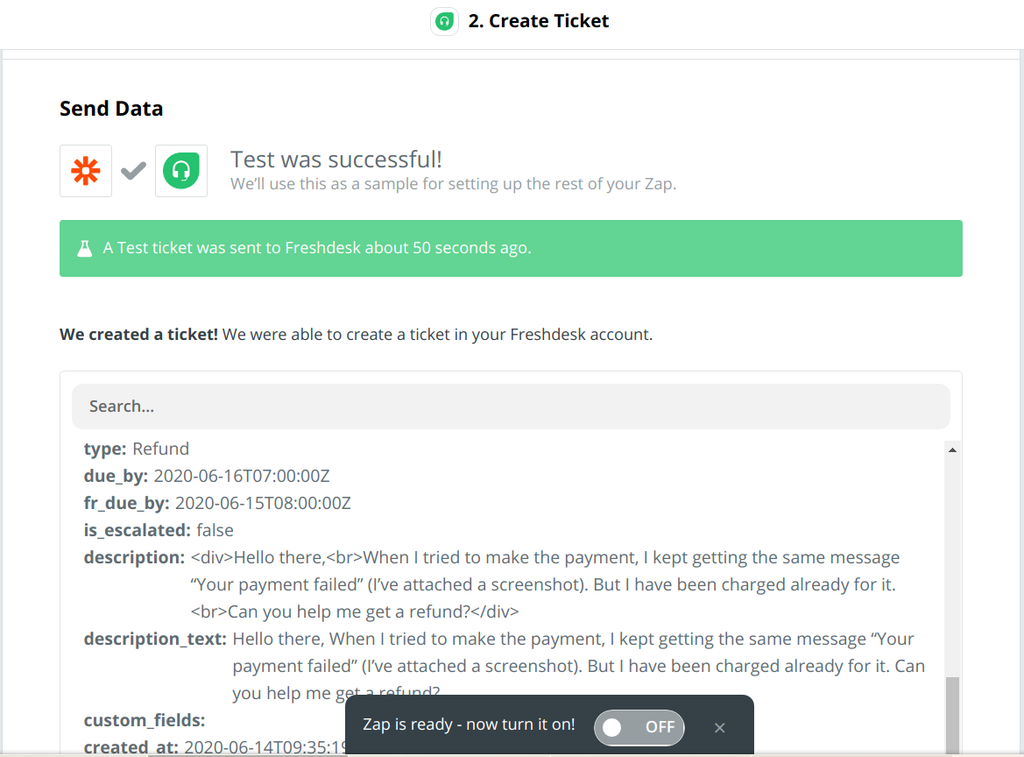This screenshot has width=1024, height=757.
Task: Select the "Send Data" section heading
Action: pyautogui.click(x=111, y=108)
